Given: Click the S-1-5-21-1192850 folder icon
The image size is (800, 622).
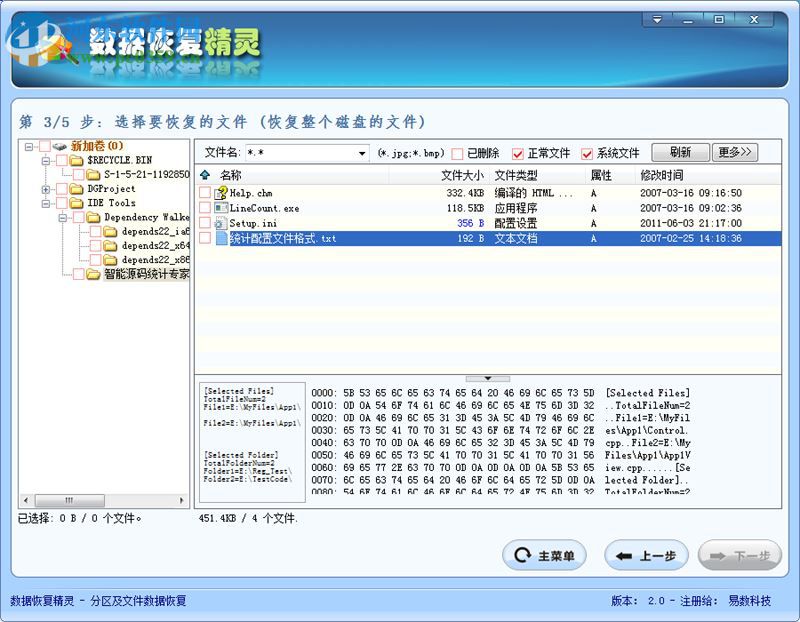Looking at the screenshot, I should tap(93, 175).
